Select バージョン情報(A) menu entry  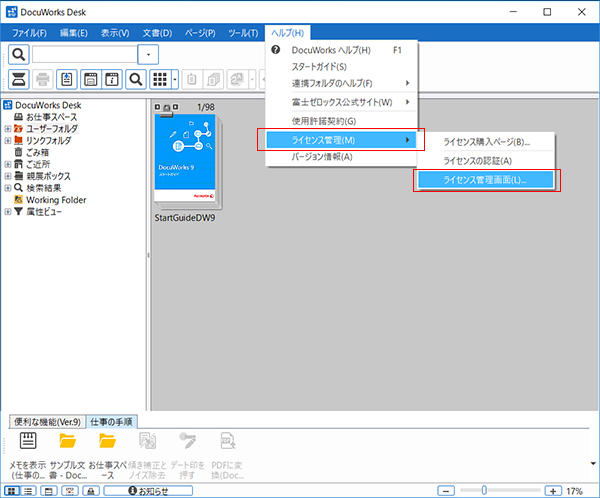341,157
